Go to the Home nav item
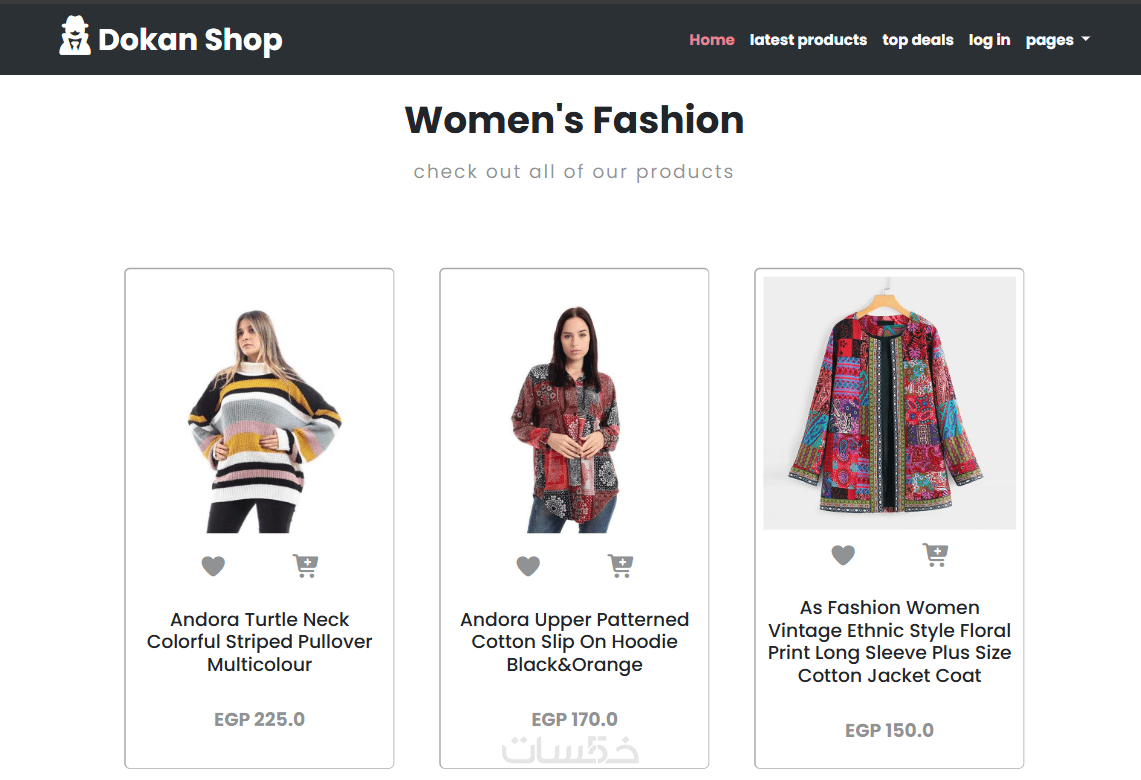This screenshot has width=1141, height=780. pos(712,40)
